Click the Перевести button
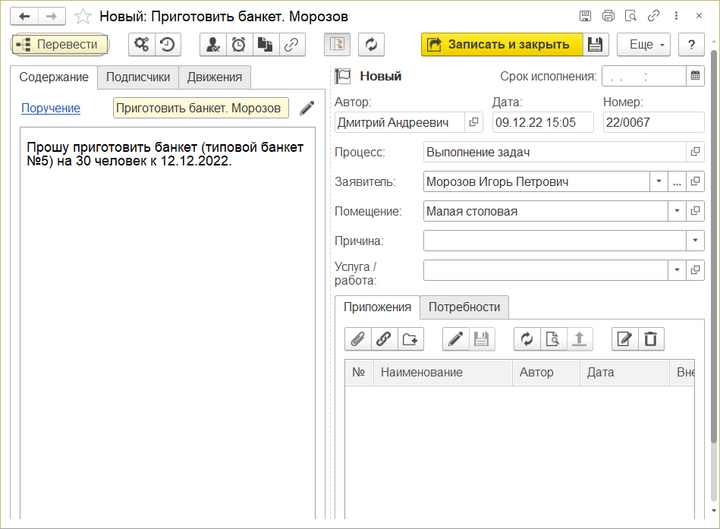This screenshot has height=529, width=720. (60, 45)
